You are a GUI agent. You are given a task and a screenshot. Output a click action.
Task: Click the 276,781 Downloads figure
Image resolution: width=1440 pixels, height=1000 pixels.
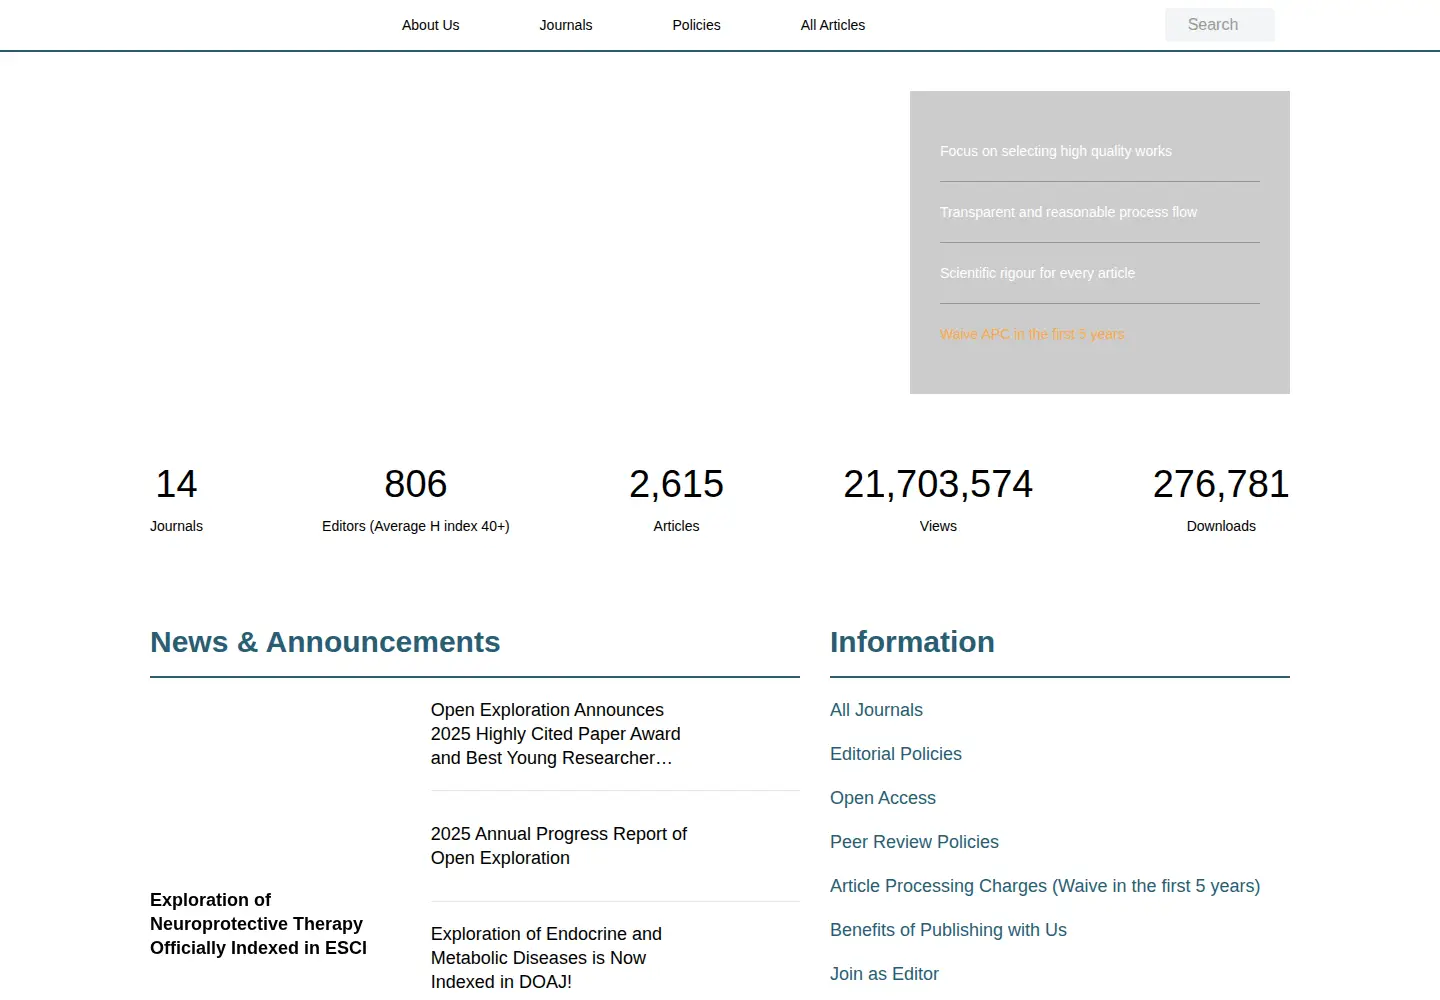coord(1221,485)
